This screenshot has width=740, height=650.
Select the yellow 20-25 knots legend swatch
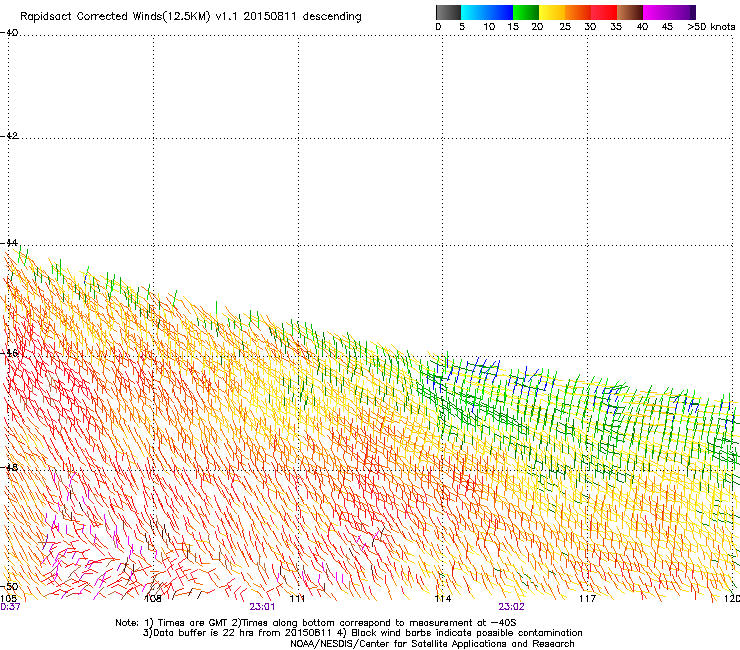552,12
